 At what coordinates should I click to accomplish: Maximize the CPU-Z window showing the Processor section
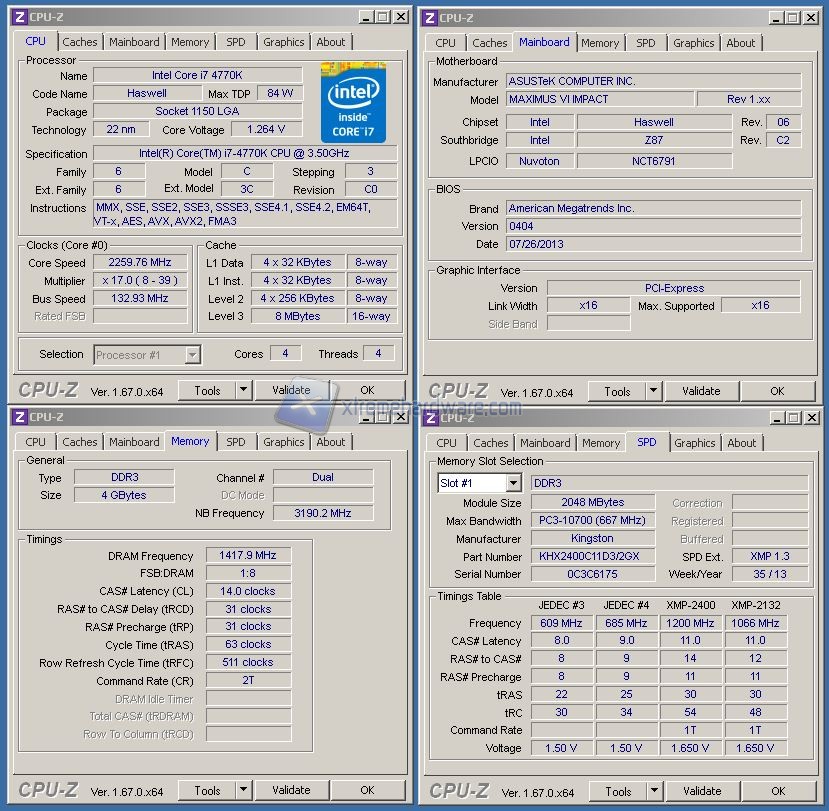[383, 17]
